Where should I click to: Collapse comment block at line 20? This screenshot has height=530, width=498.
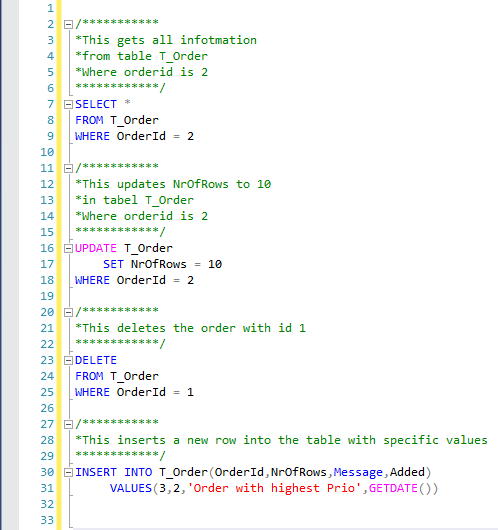point(68,312)
